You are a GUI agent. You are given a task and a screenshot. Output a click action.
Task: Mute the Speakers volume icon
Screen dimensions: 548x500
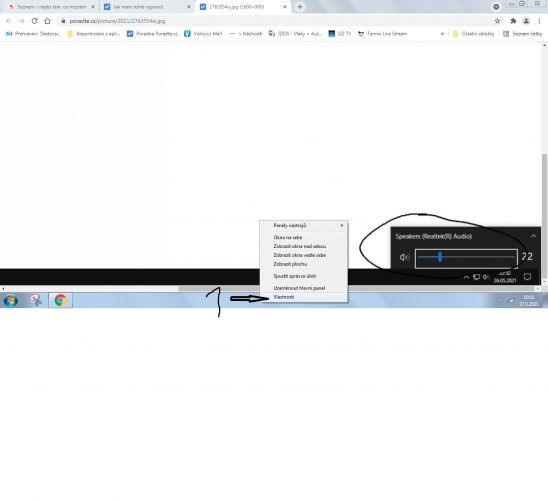(x=404, y=257)
